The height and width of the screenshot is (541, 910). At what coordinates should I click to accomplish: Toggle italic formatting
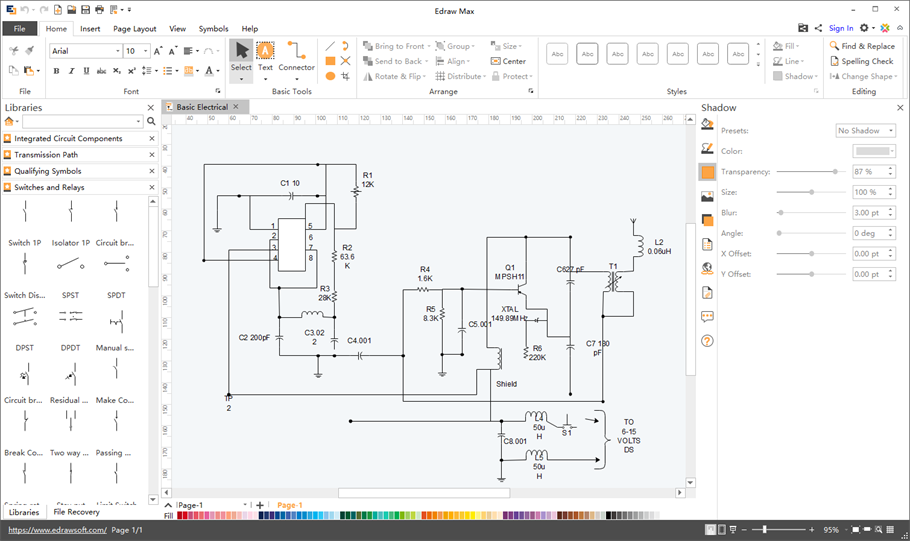71,71
